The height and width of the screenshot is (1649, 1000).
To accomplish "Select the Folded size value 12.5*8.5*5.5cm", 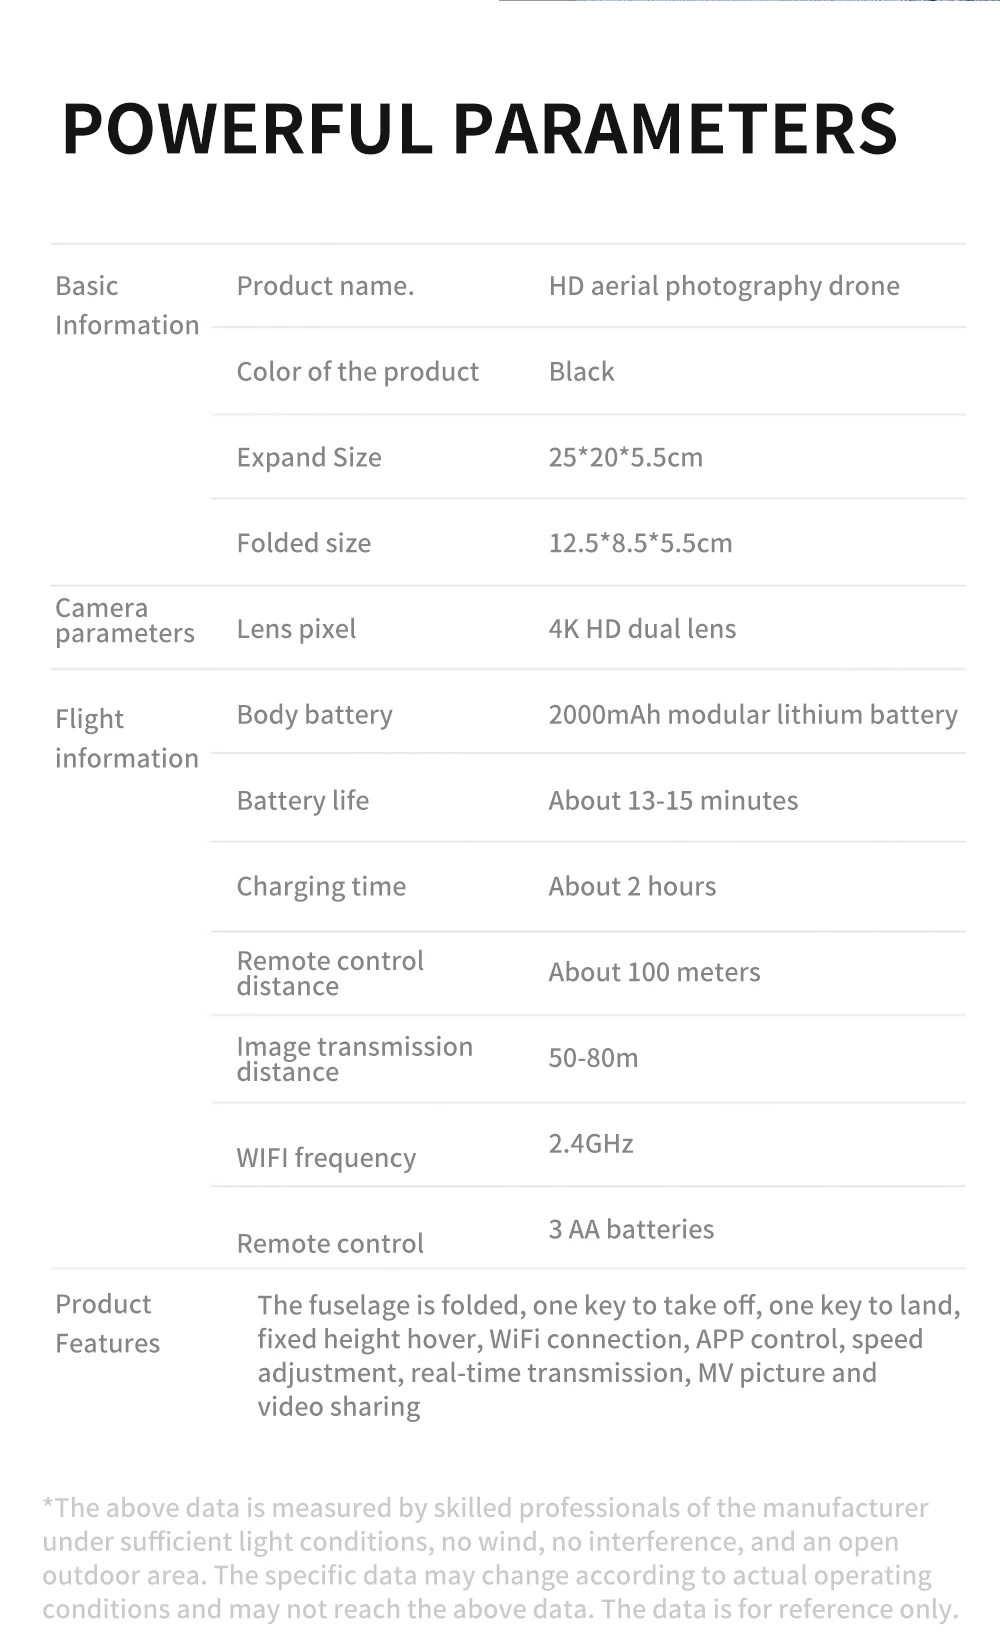I will click(640, 543).
